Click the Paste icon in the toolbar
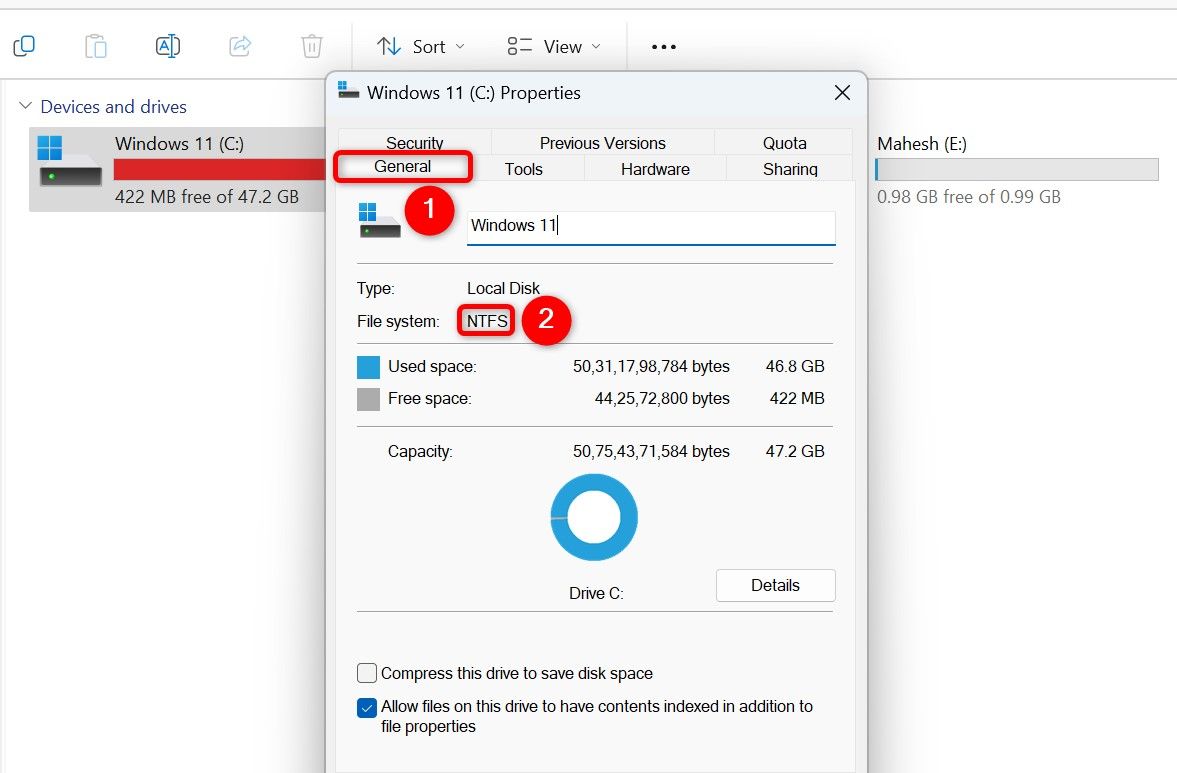Viewport: 1177px width, 773px height. click(96, 45)
